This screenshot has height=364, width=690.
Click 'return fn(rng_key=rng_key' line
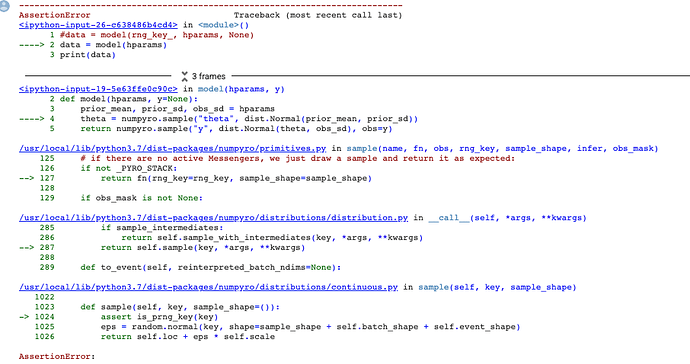[x=236, y=178]
